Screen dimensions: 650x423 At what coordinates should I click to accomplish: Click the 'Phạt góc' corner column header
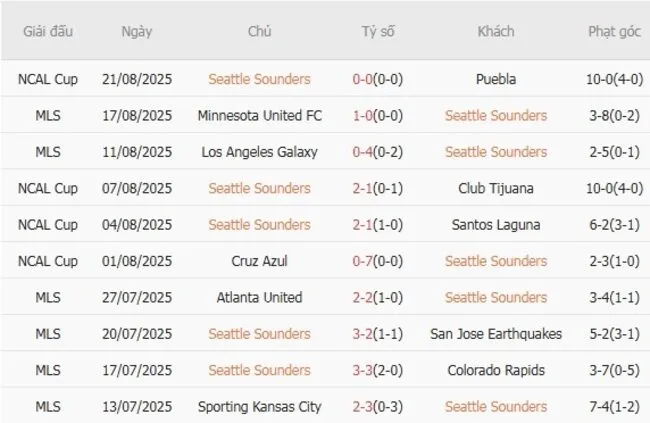(614, 32)
